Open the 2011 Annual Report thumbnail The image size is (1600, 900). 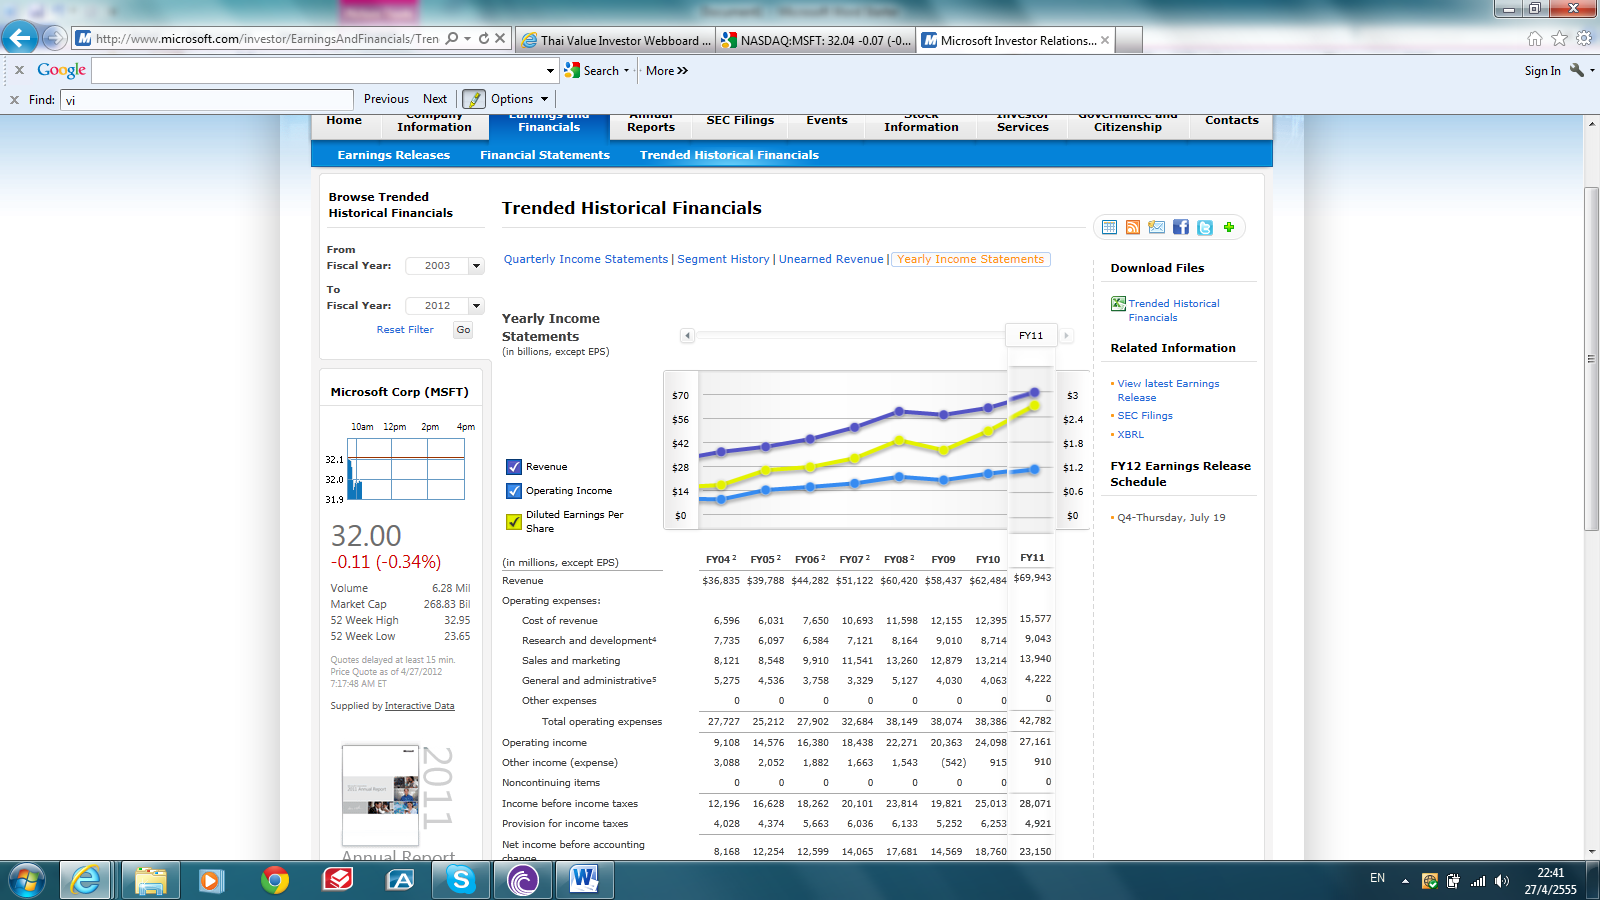(x=381, y=796)
